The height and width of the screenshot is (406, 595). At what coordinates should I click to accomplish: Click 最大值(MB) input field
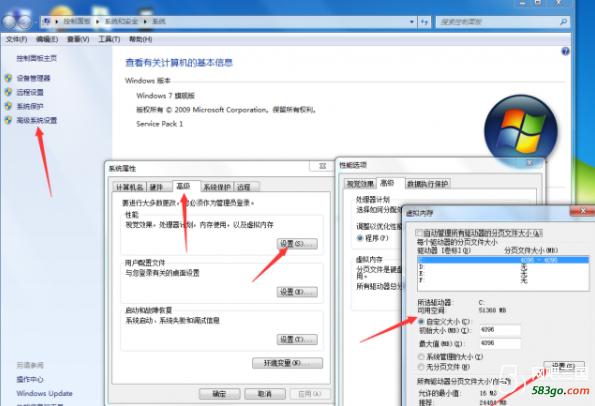(500, 343)
